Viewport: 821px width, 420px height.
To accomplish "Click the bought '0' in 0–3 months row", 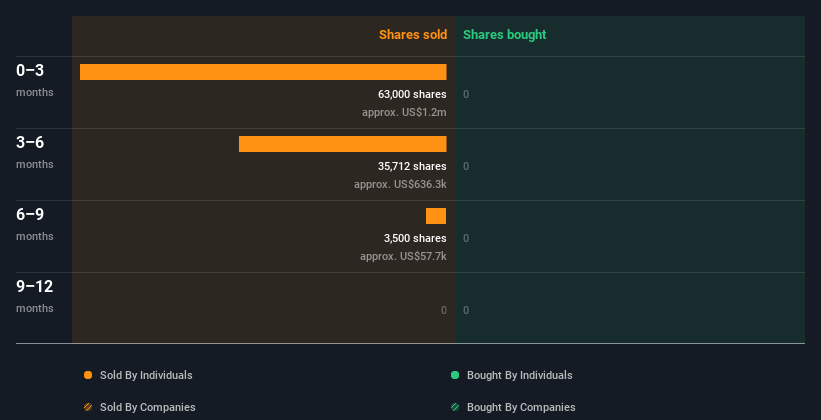I will (466, 94).
